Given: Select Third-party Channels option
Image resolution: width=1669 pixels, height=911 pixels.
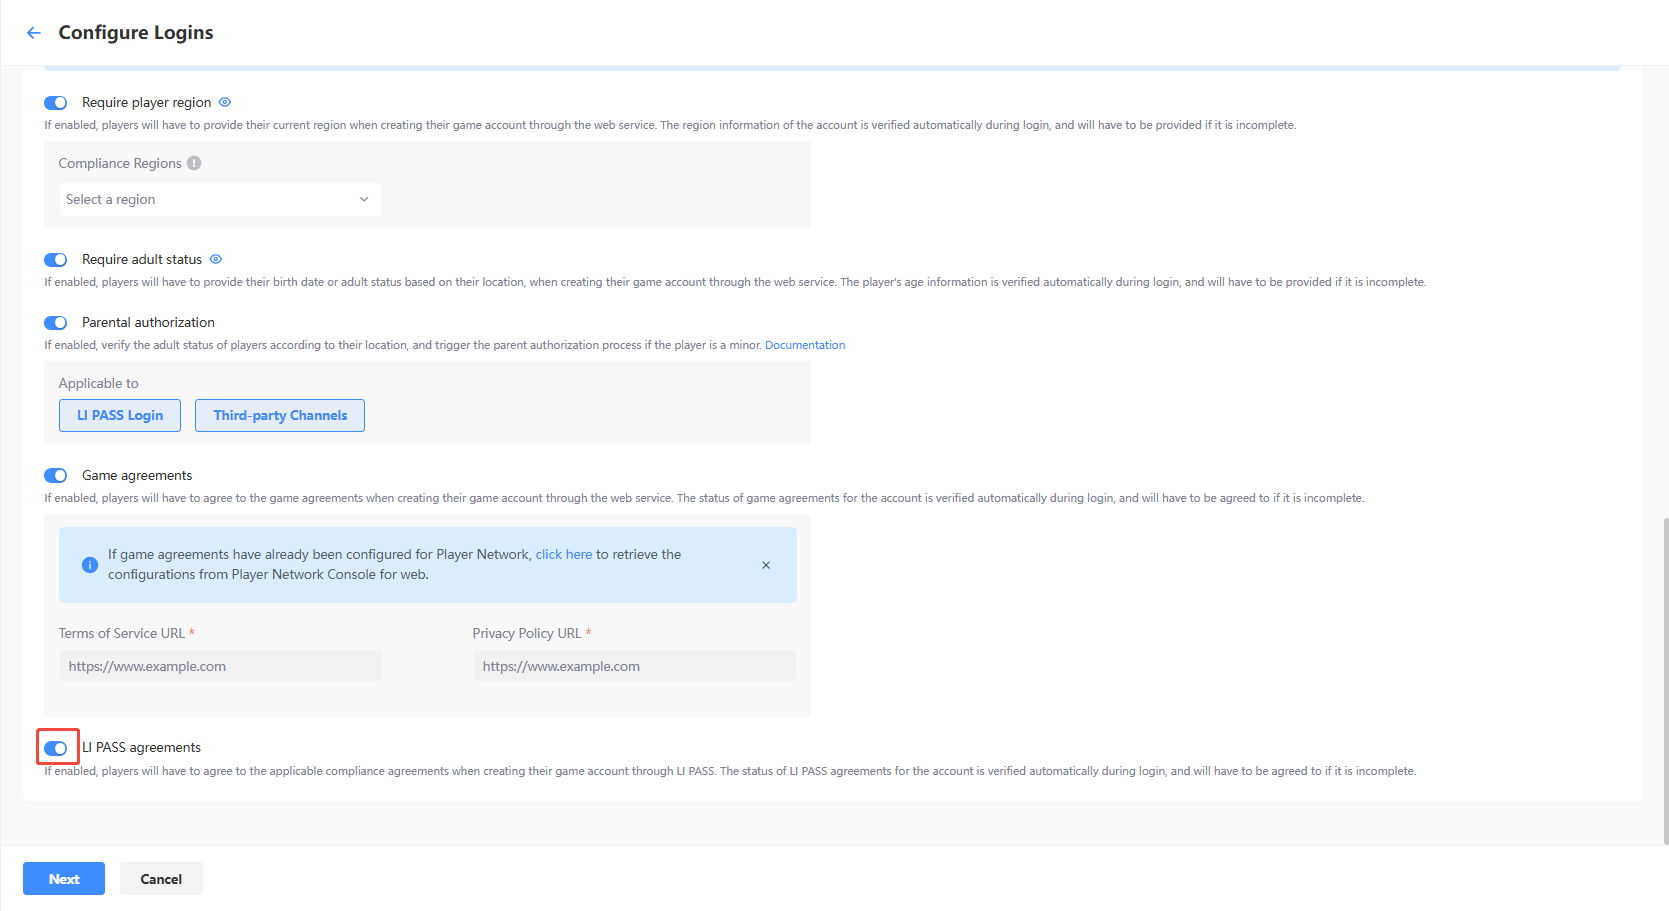Looking at the screenshot, I should coord(280,416).
